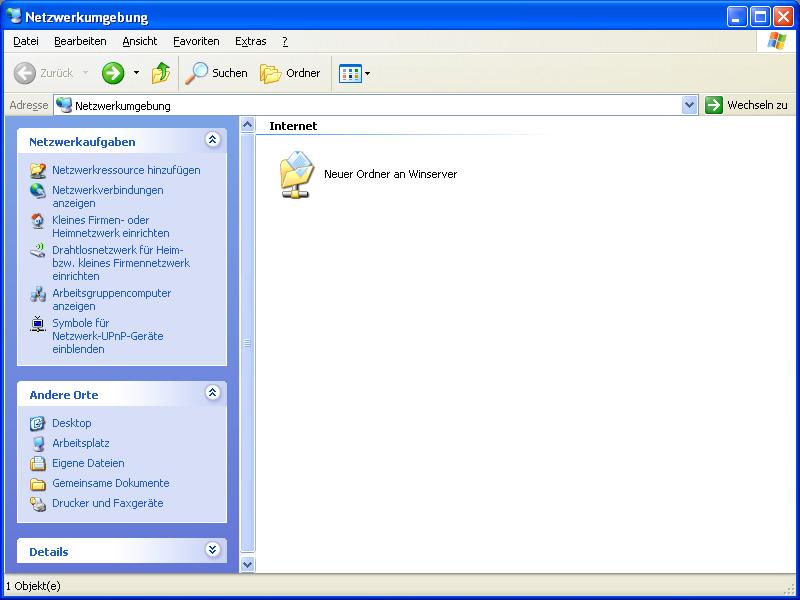Collapse the Netzwerkaufgaben panel
The width and height of the screenshot is (800, 600).
pyautogui.click(x=213, y=139)
